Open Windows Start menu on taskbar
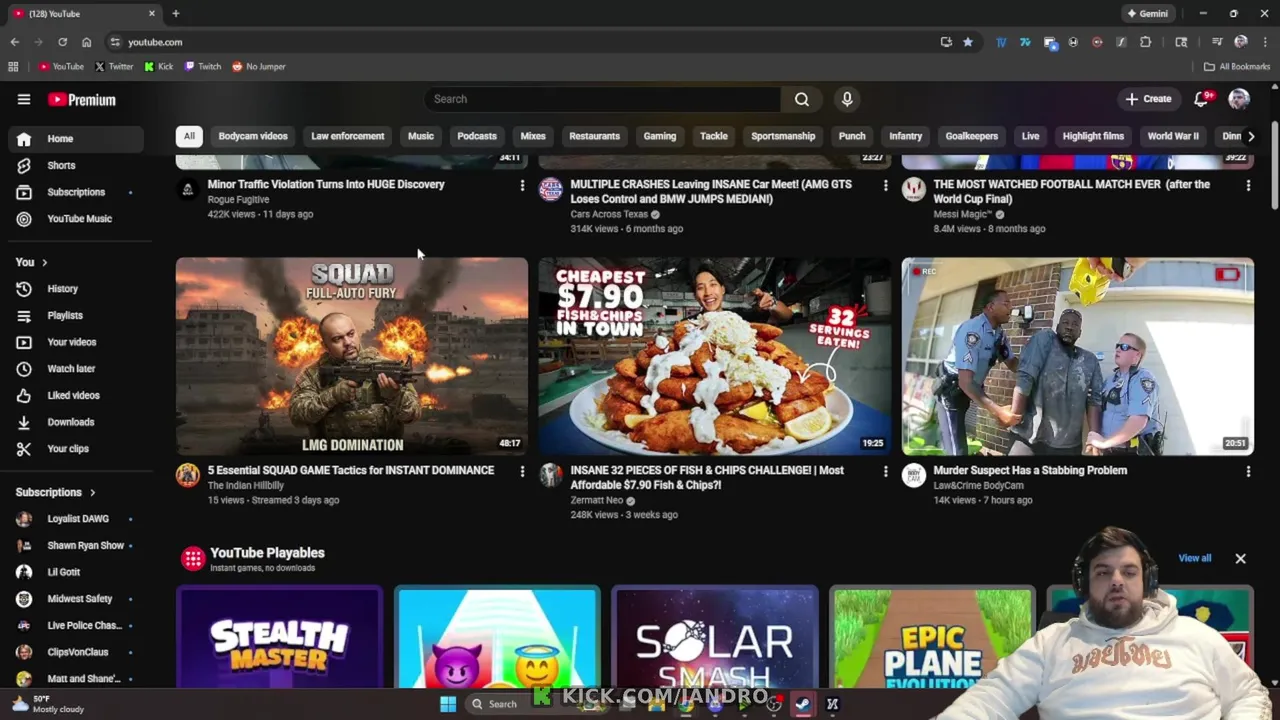The image size is (1280, 720). 448,704
